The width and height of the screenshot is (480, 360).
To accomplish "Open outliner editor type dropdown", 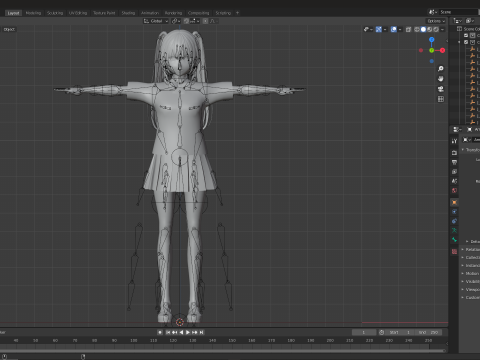I will click(458, 21).
